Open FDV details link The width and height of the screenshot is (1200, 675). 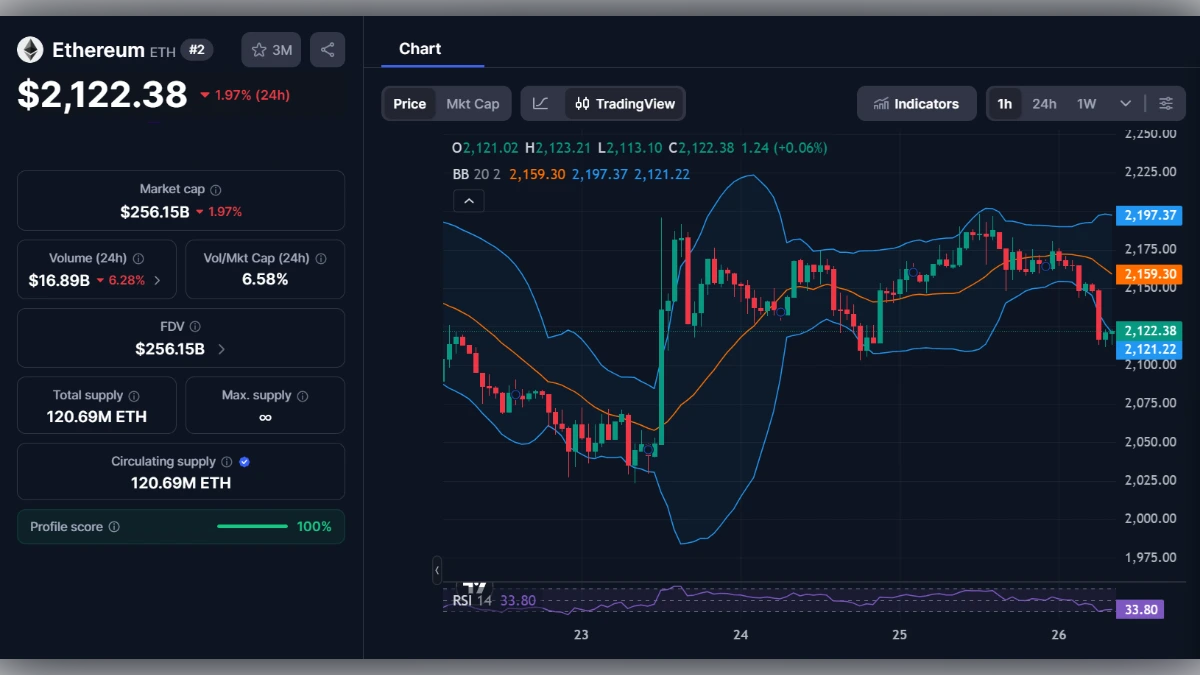[222, 349]
